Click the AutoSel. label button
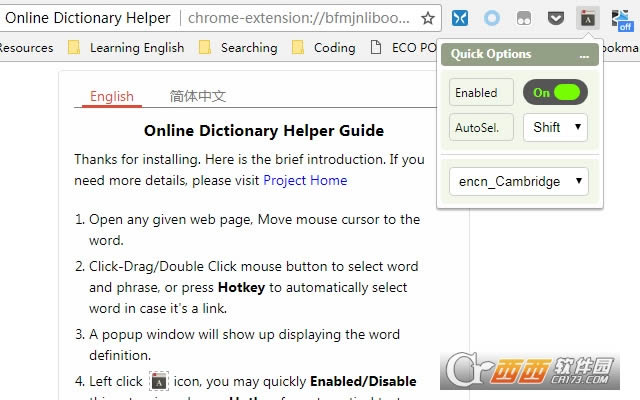Image resolution: width=640 pixels, height=400 pixels. (481, 127)
